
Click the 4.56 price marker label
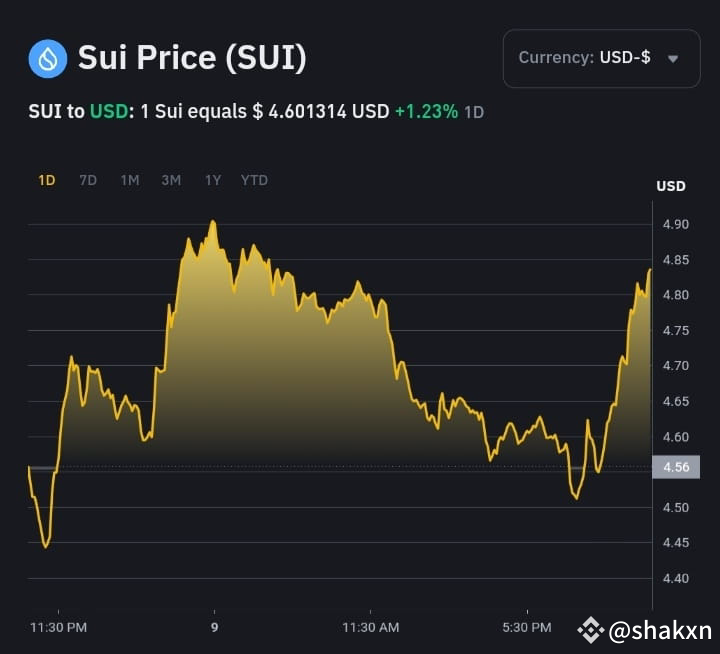(676, 467)
